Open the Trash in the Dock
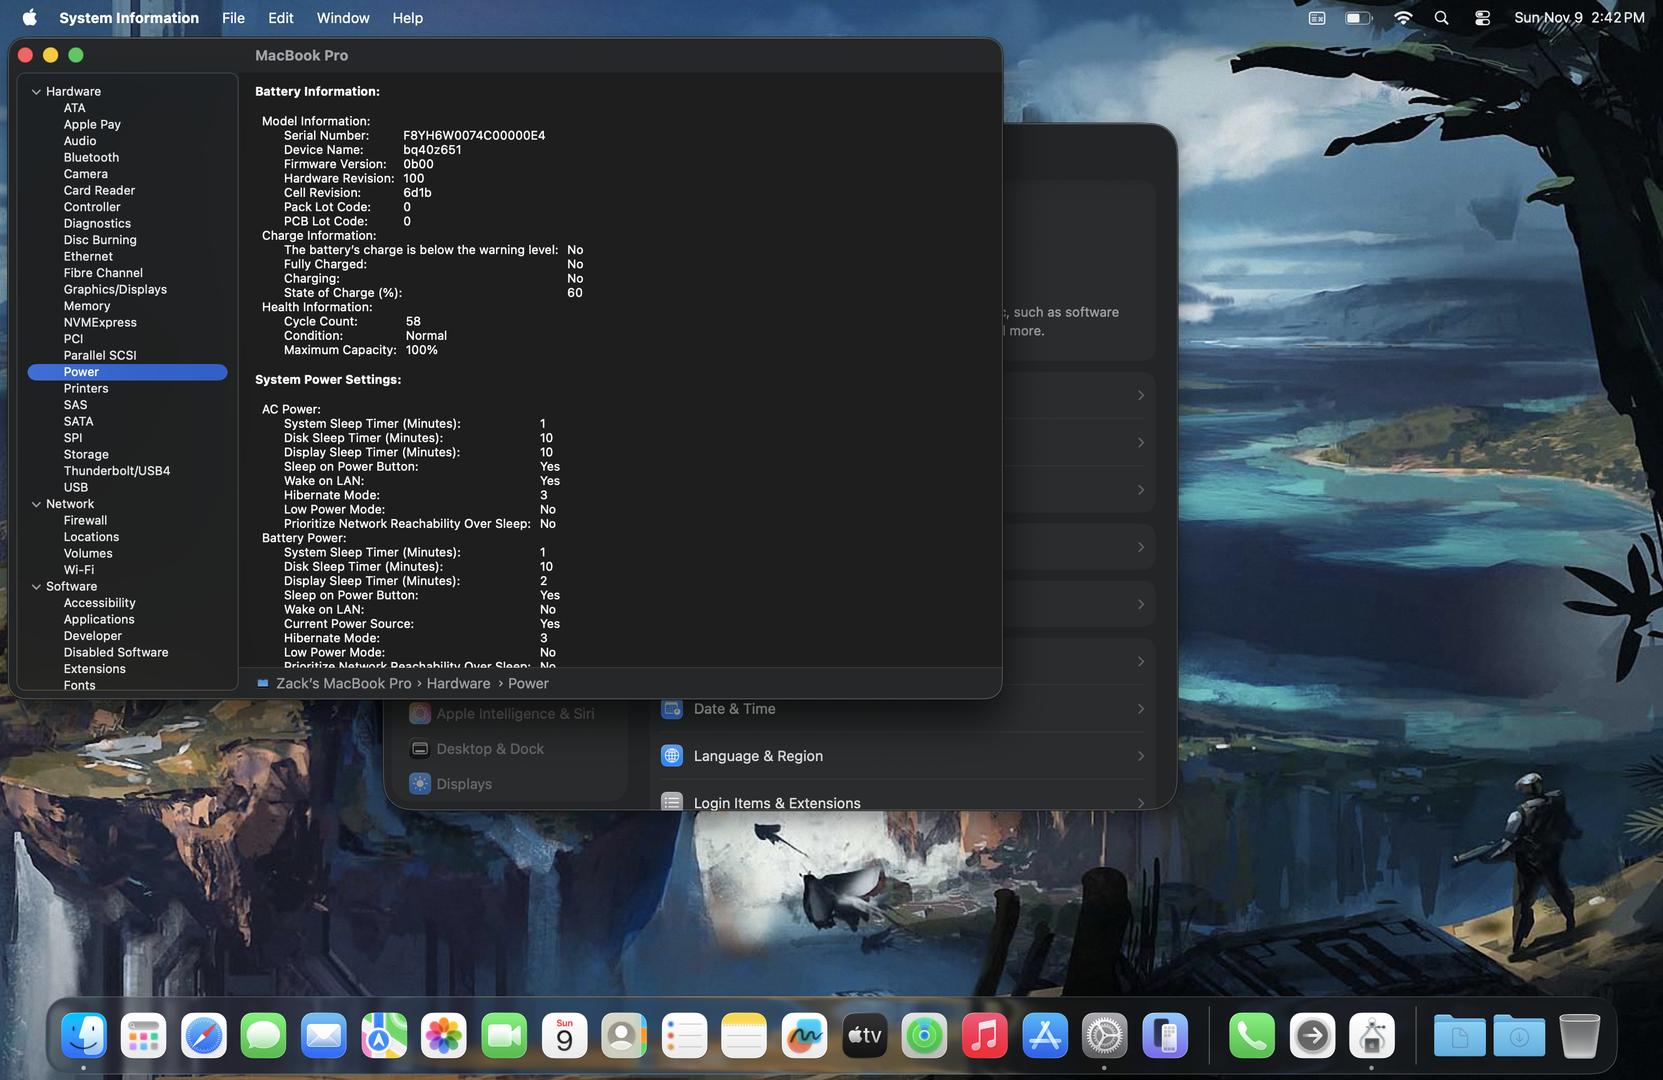This screenshot has height=1080, width=1663. [1579, 1036]
